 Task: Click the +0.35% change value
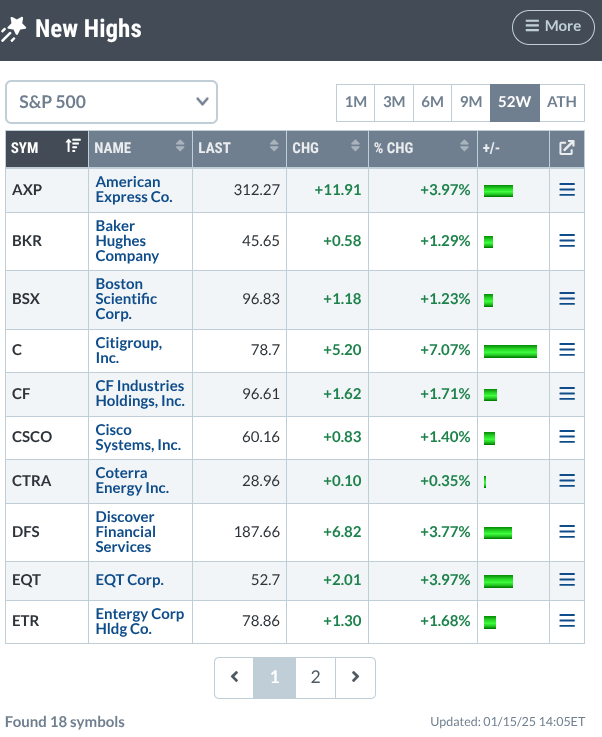[445, 481]
